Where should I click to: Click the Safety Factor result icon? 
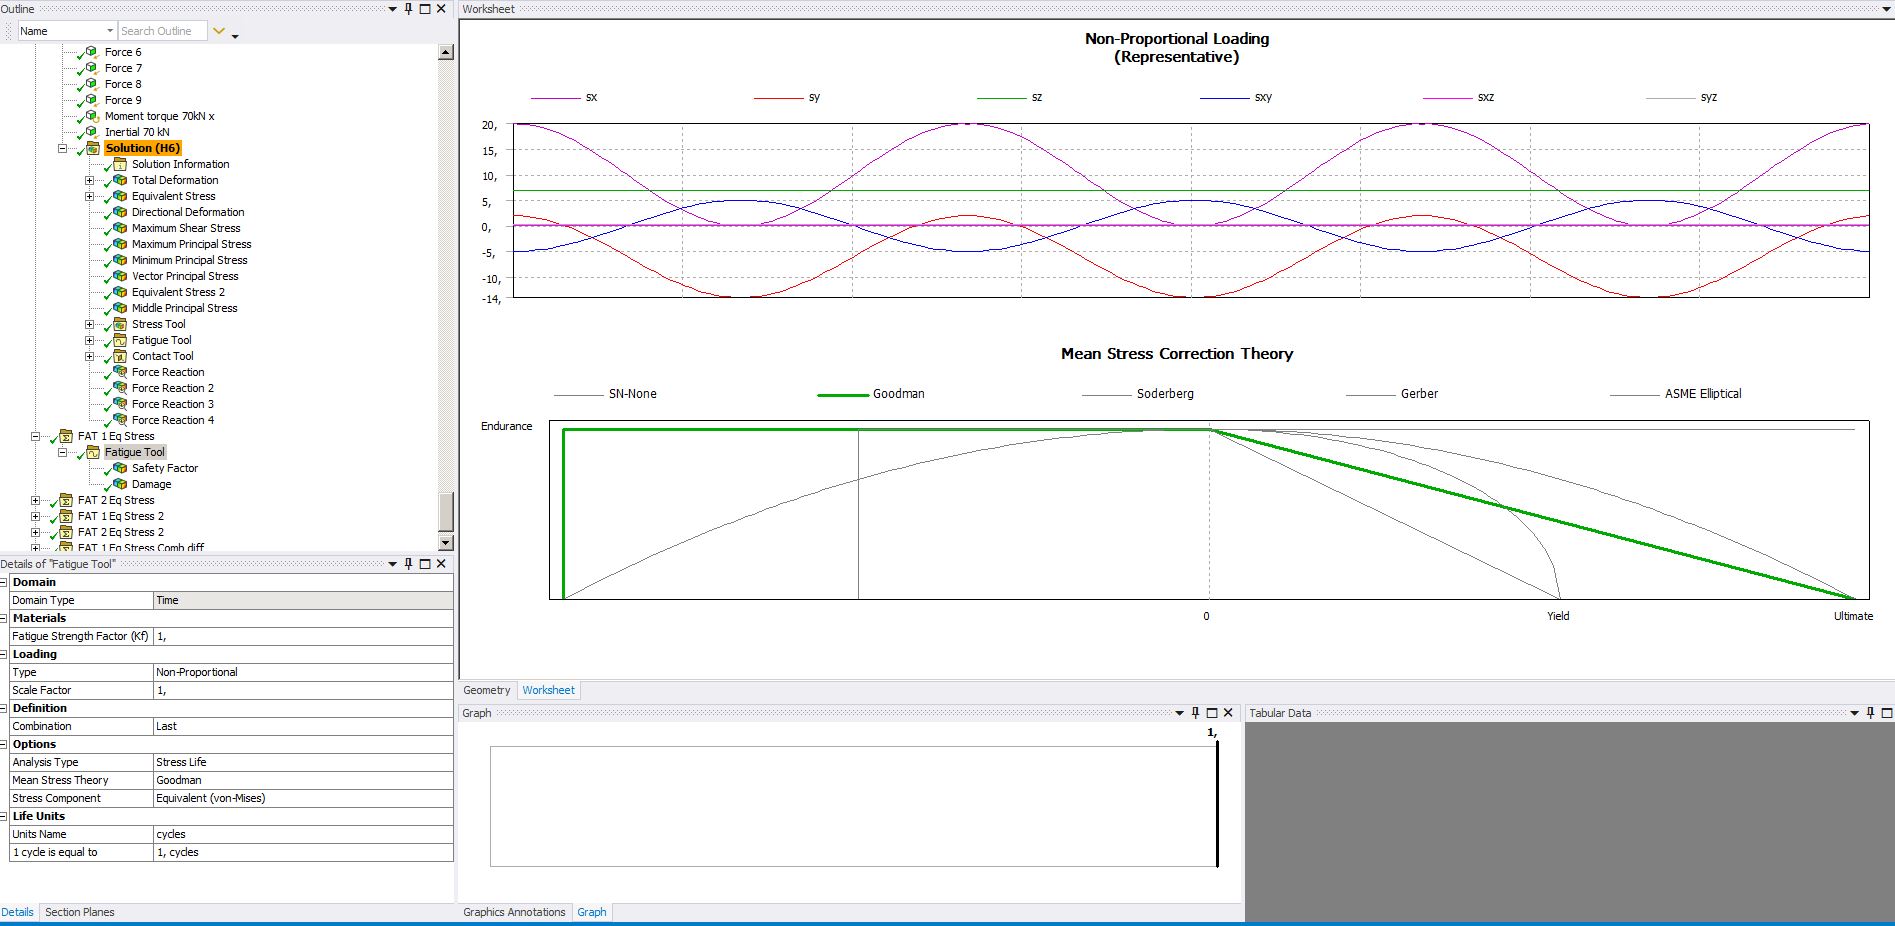[120, 468]
